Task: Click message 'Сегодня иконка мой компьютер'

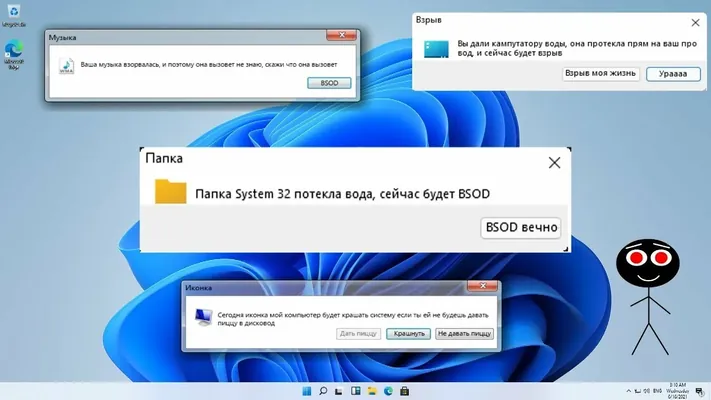Action: (x=353, y=319)
